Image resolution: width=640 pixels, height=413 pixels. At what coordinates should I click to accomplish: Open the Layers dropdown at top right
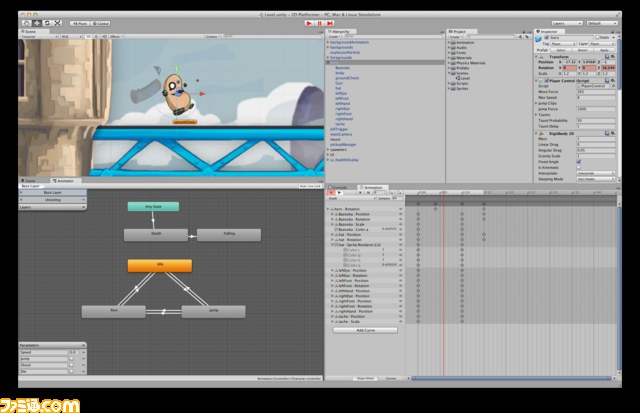567,23
